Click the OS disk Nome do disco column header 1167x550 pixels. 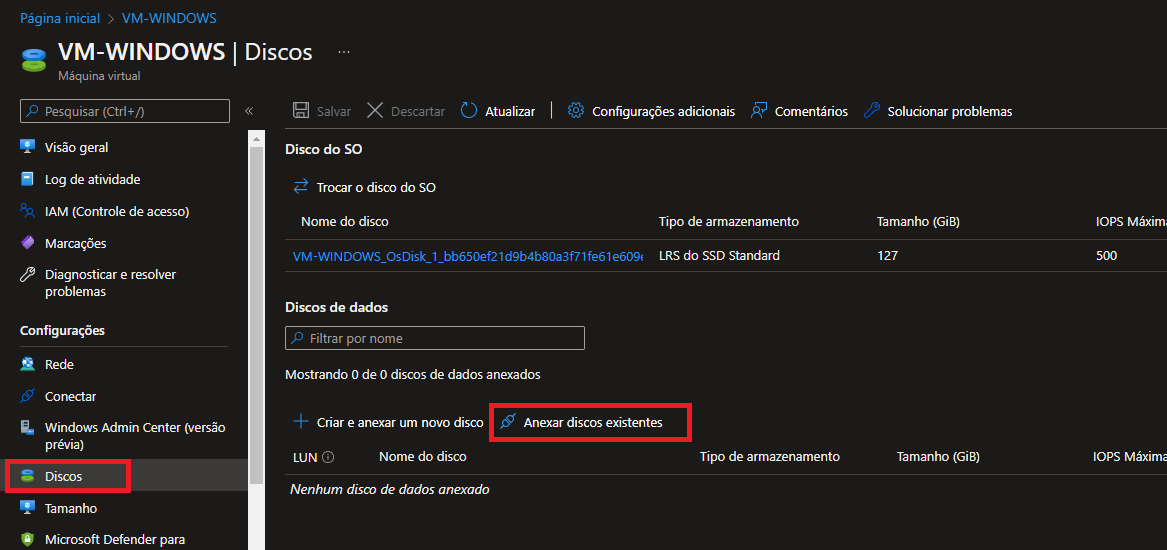point(345,221)
